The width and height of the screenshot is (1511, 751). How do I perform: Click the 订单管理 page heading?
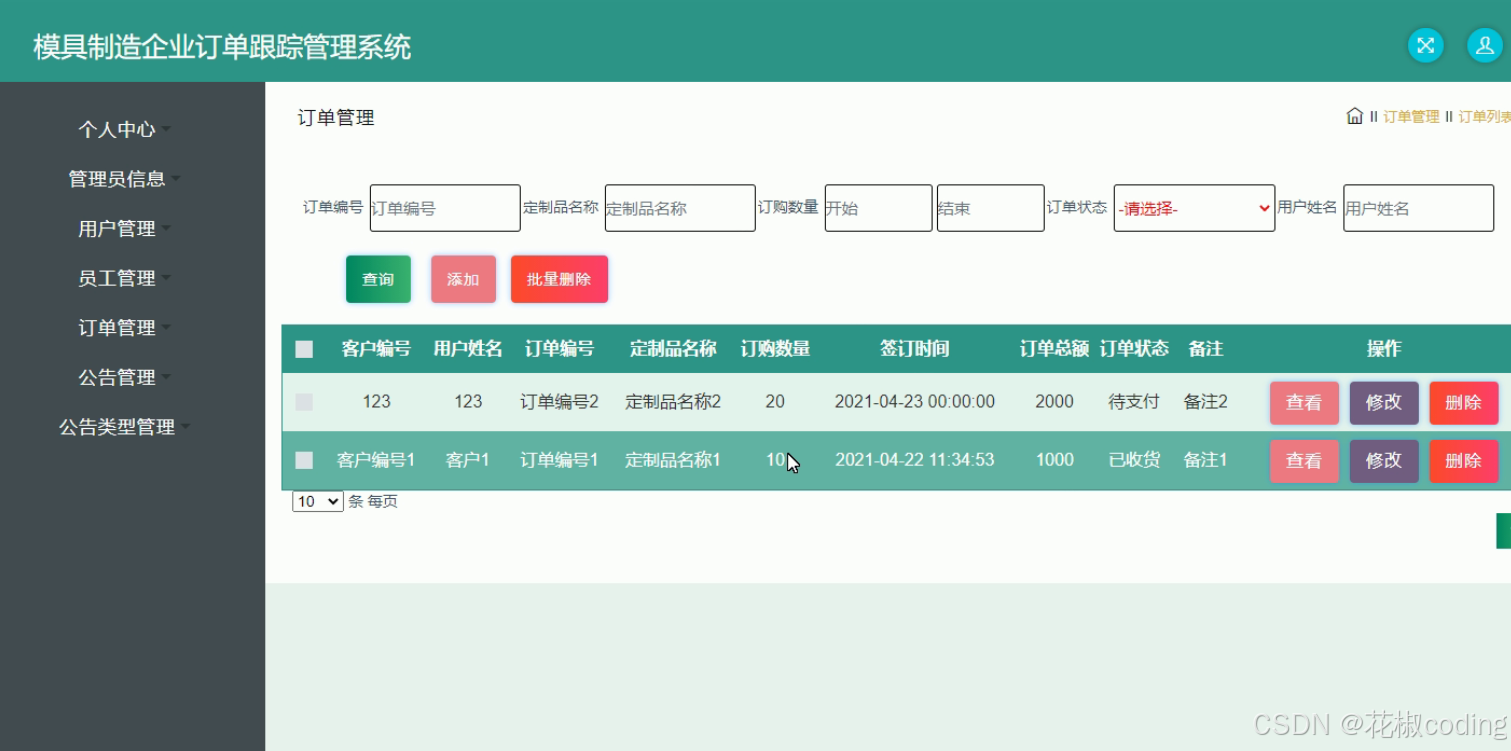(x=336, y=118)
